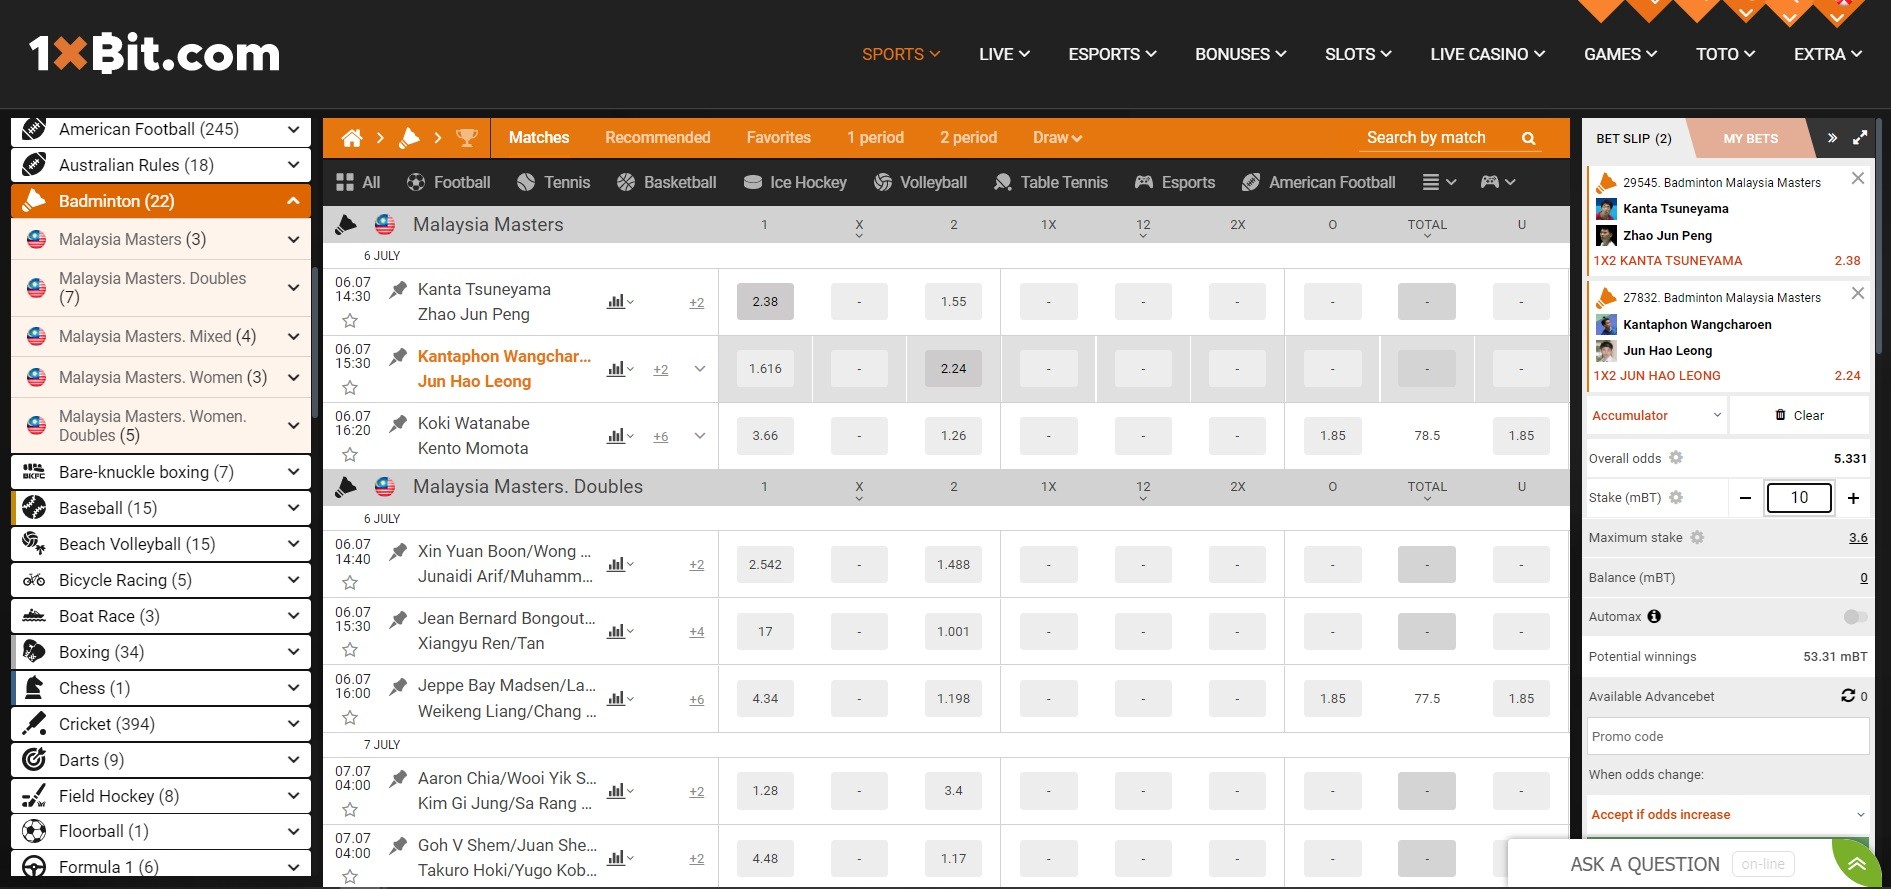
Task: Remove Kanta Tsuneyama bet from slip
Action: 1857,179
